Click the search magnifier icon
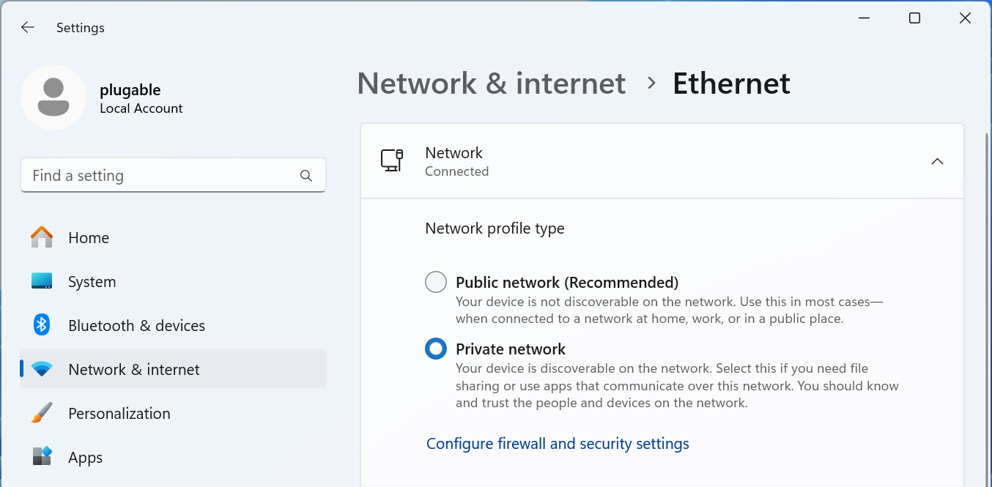 pos(306,176)
